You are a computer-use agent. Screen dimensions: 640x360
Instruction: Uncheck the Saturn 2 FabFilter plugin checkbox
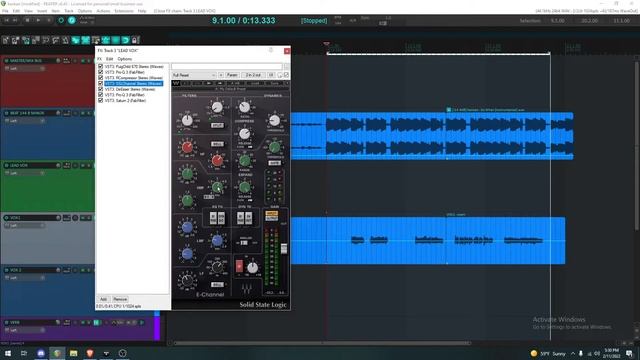click(x=100, y=100)
